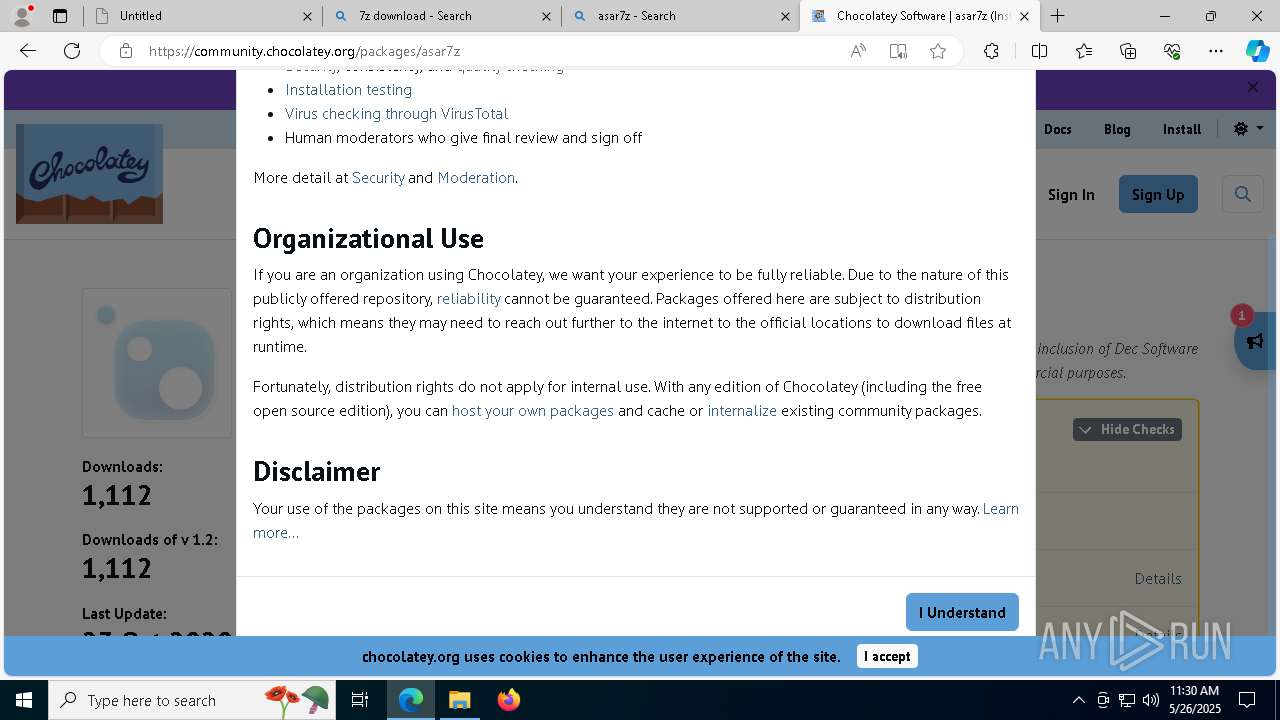1280x720 pixels.
Task: Open the Windows Start menu
Action: click(x=24, y=700)
